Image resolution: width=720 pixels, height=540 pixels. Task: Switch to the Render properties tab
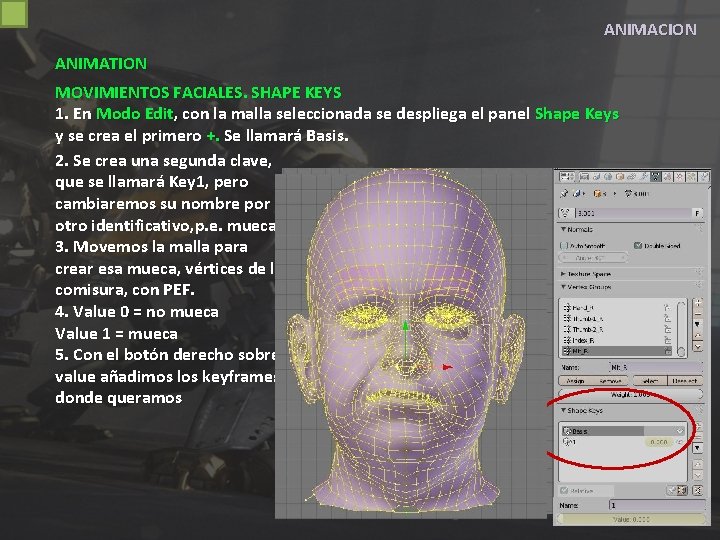[584, 177]
